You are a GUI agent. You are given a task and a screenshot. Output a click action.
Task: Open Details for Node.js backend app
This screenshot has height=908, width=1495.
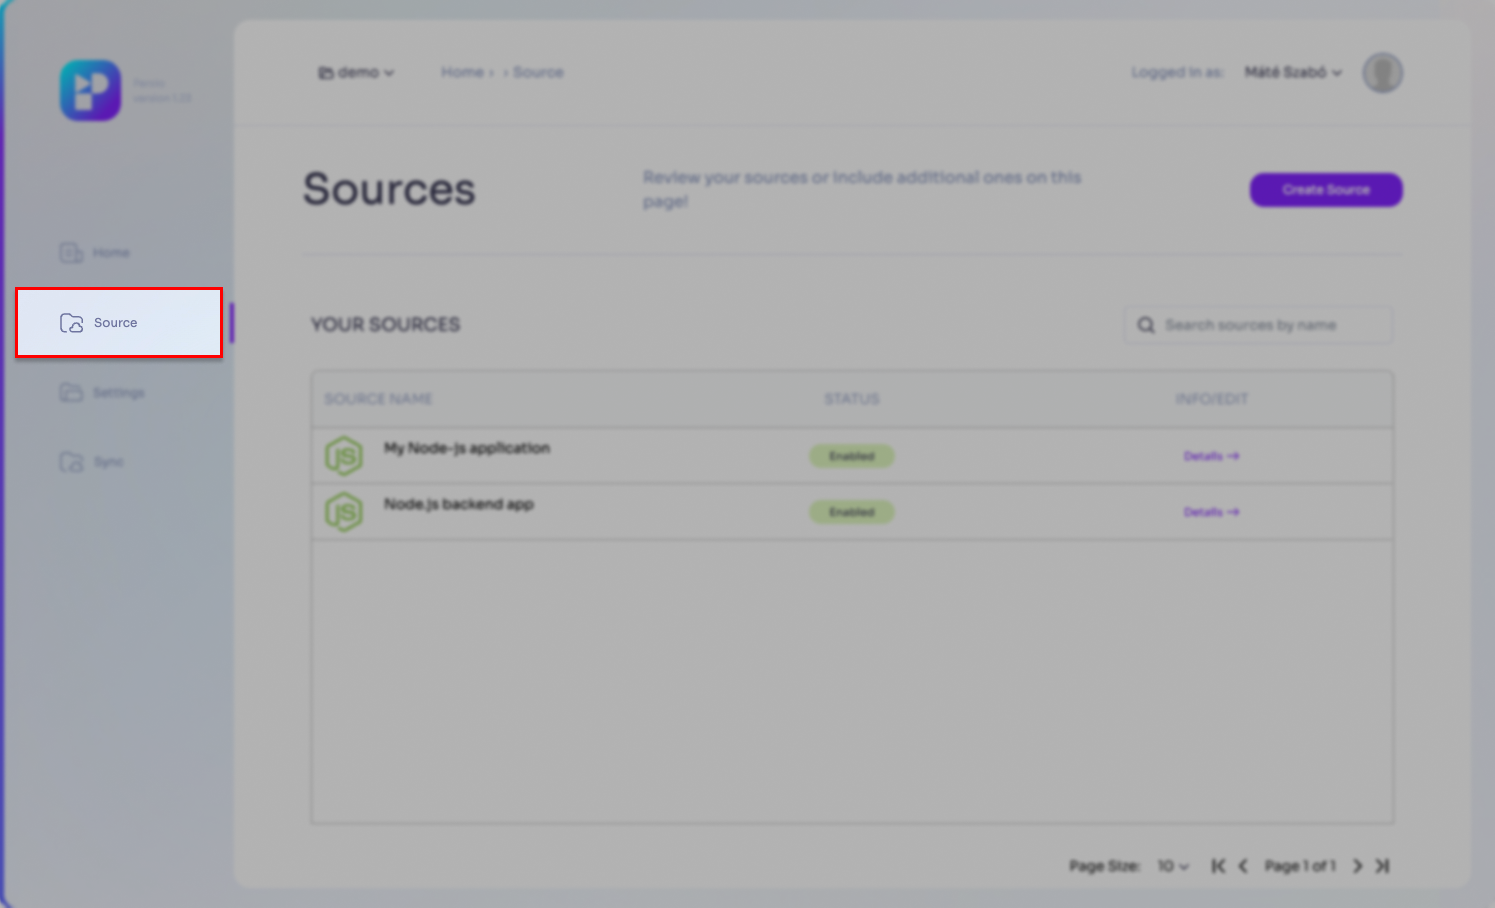[x=1210, y=512]
